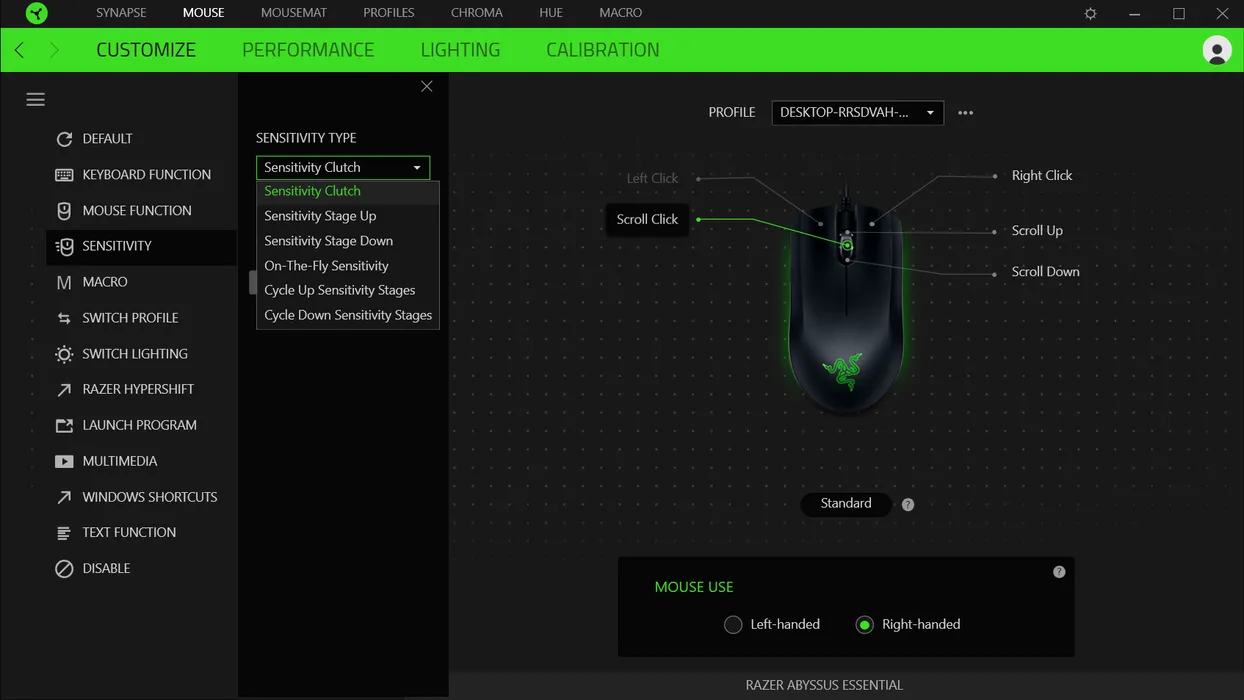This screenshot has width=1244, height=700.
Task: Click the panel scrollbar handle
Action: coord(253,283)
